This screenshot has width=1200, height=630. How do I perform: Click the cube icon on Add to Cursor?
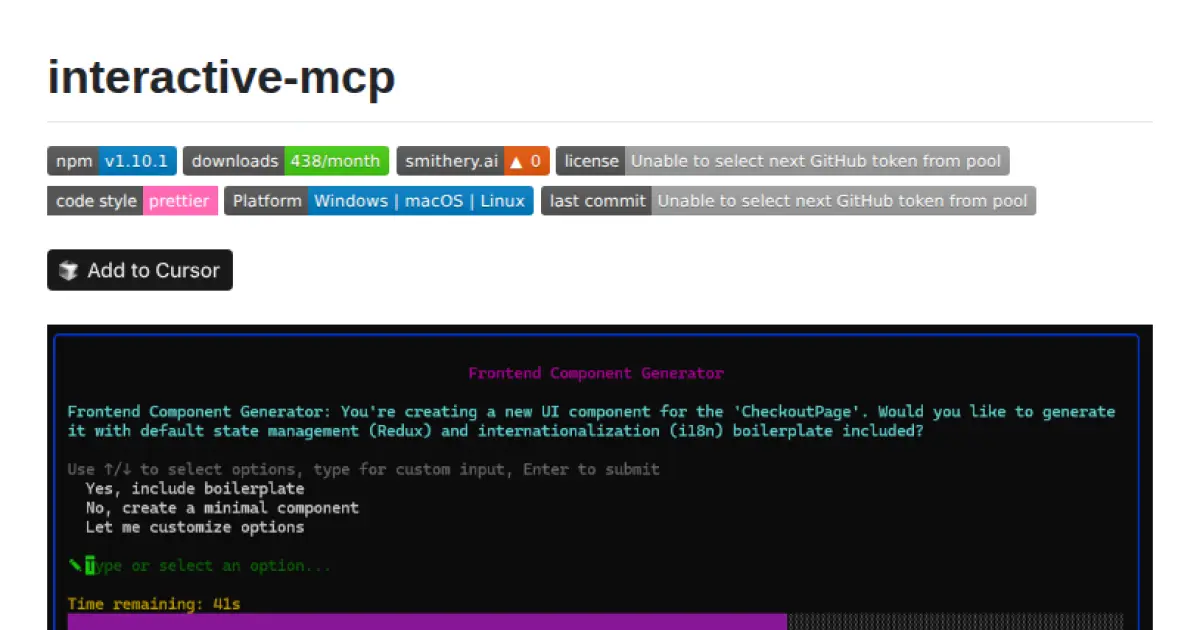[70, 270]
